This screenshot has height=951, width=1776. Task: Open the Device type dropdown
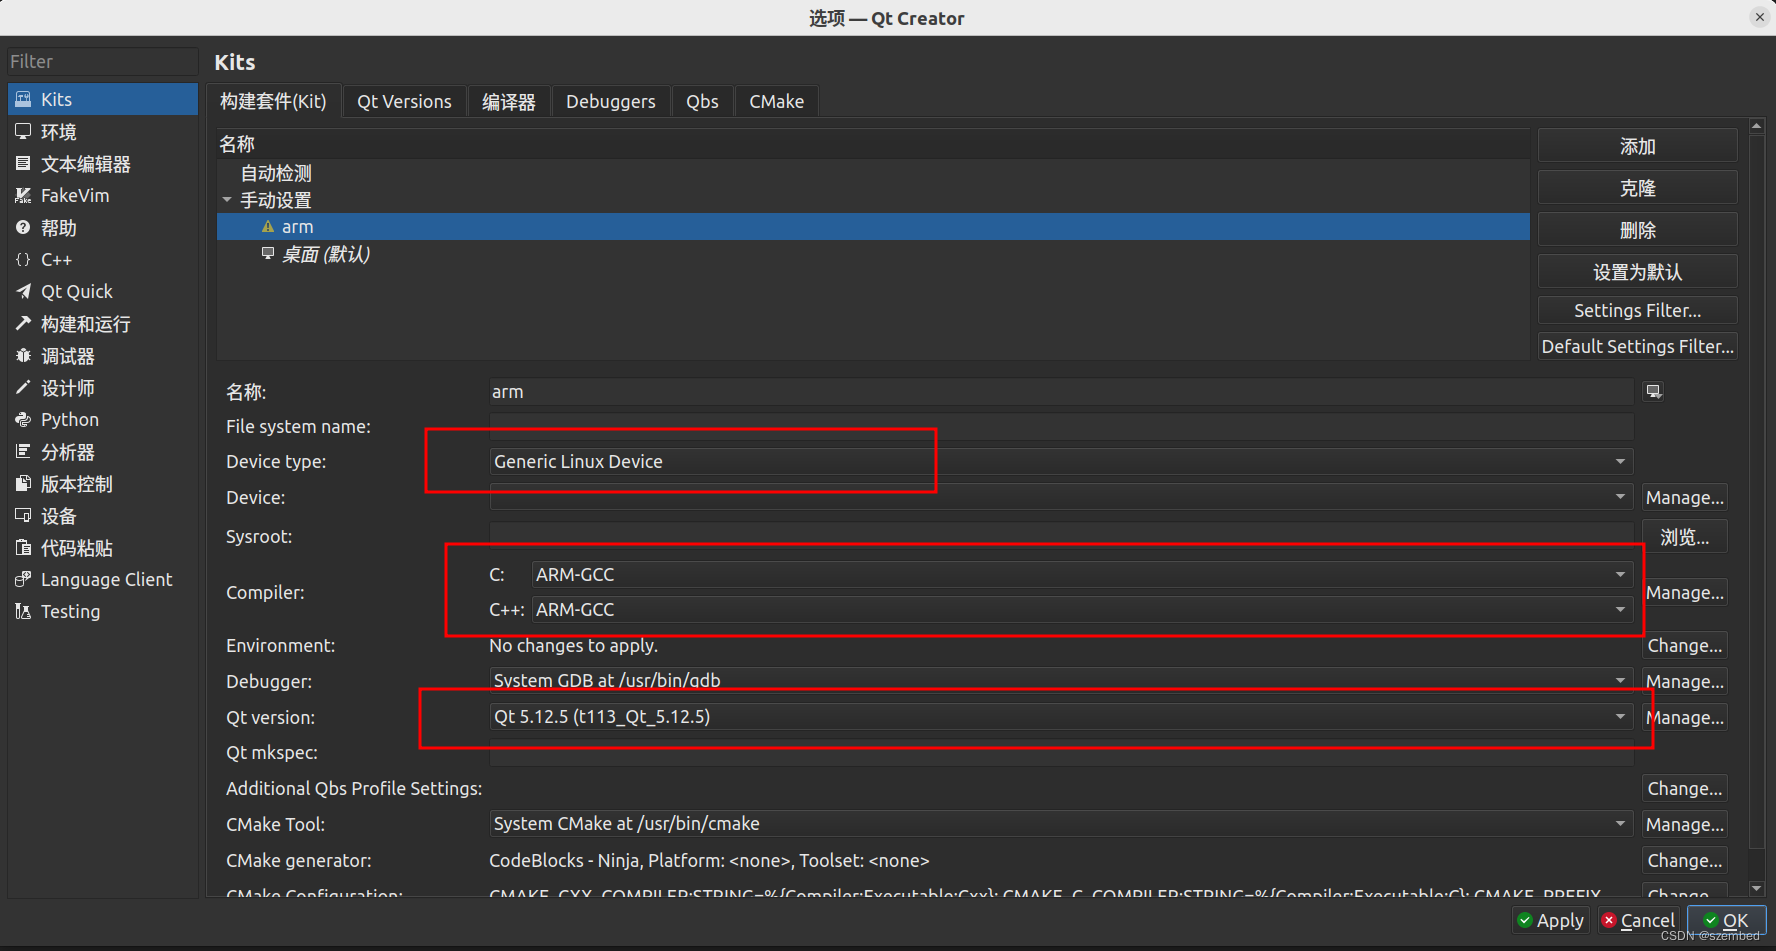pos(1620,461)
